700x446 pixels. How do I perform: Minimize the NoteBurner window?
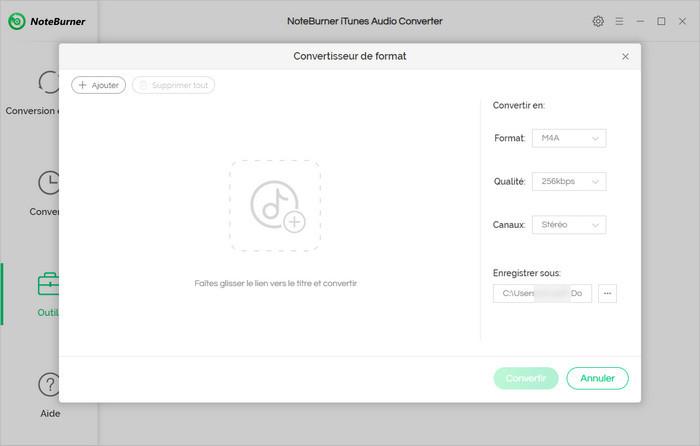pos(640,21)
